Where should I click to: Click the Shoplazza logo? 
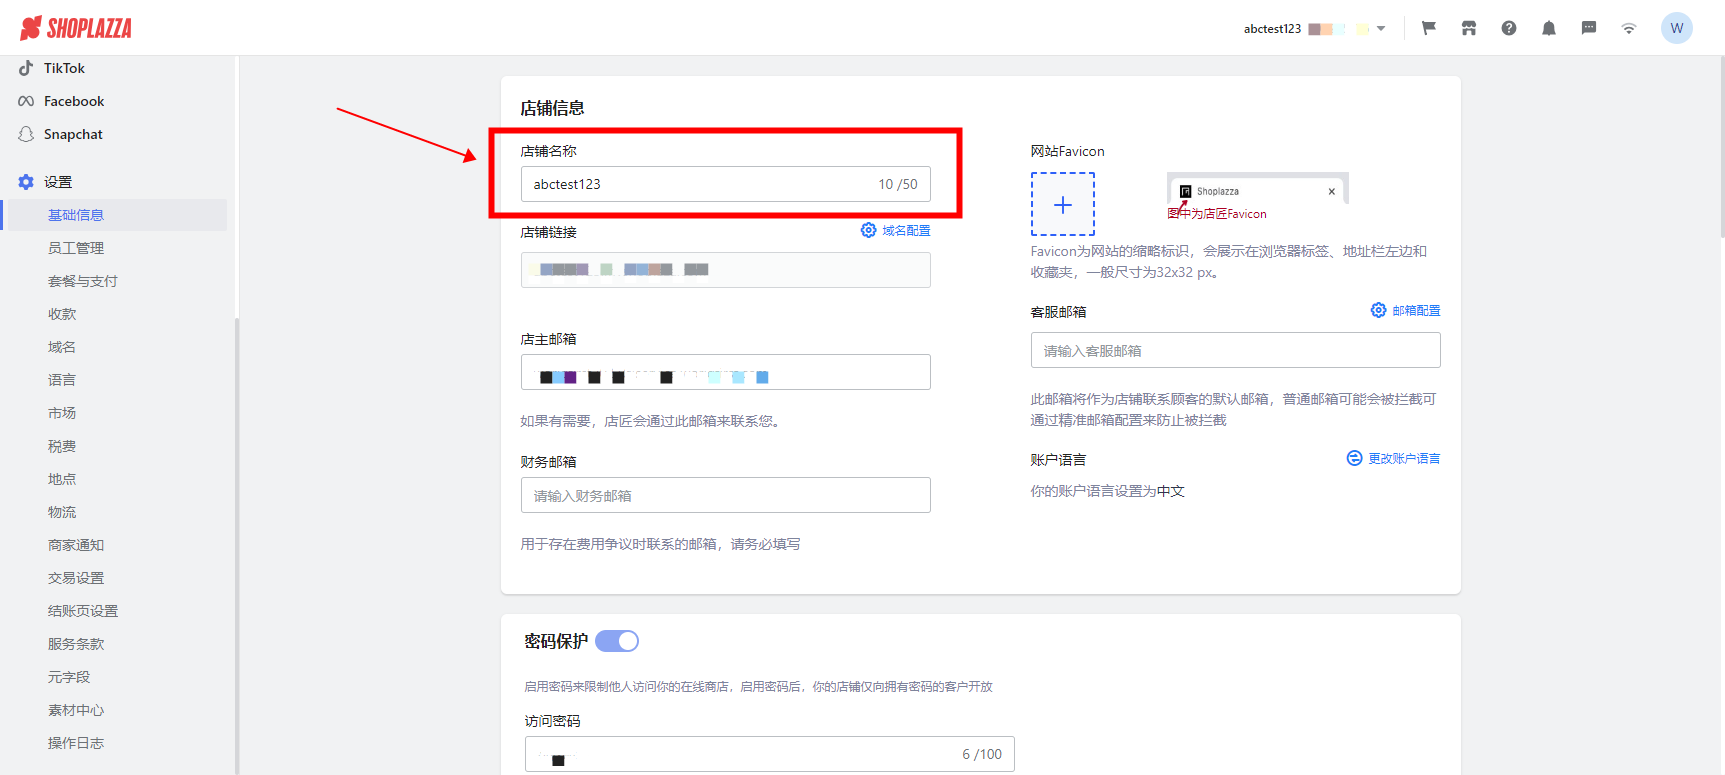(76, 28)
